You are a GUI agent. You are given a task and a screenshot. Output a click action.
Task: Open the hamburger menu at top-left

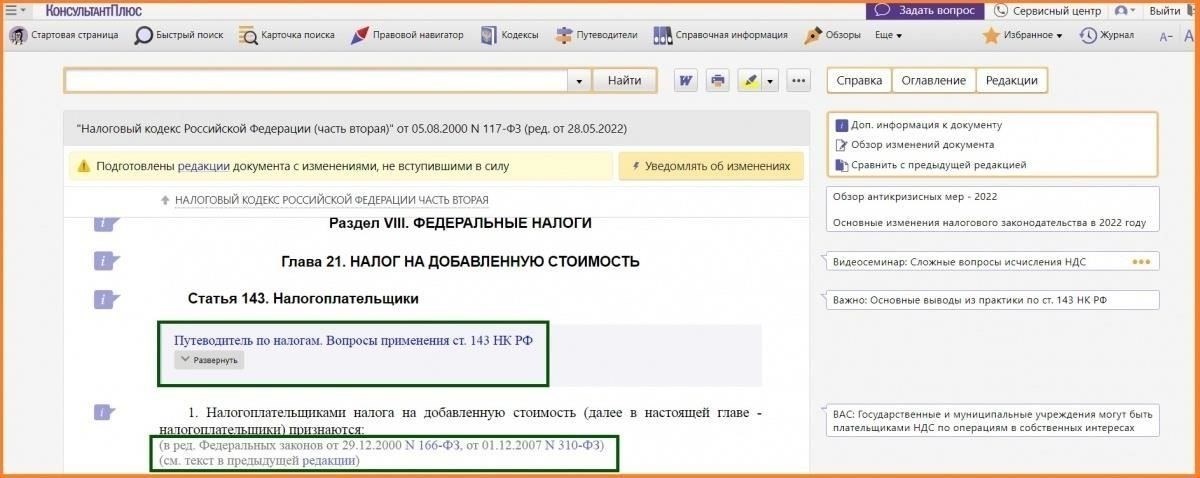click(x=15, y=11)
